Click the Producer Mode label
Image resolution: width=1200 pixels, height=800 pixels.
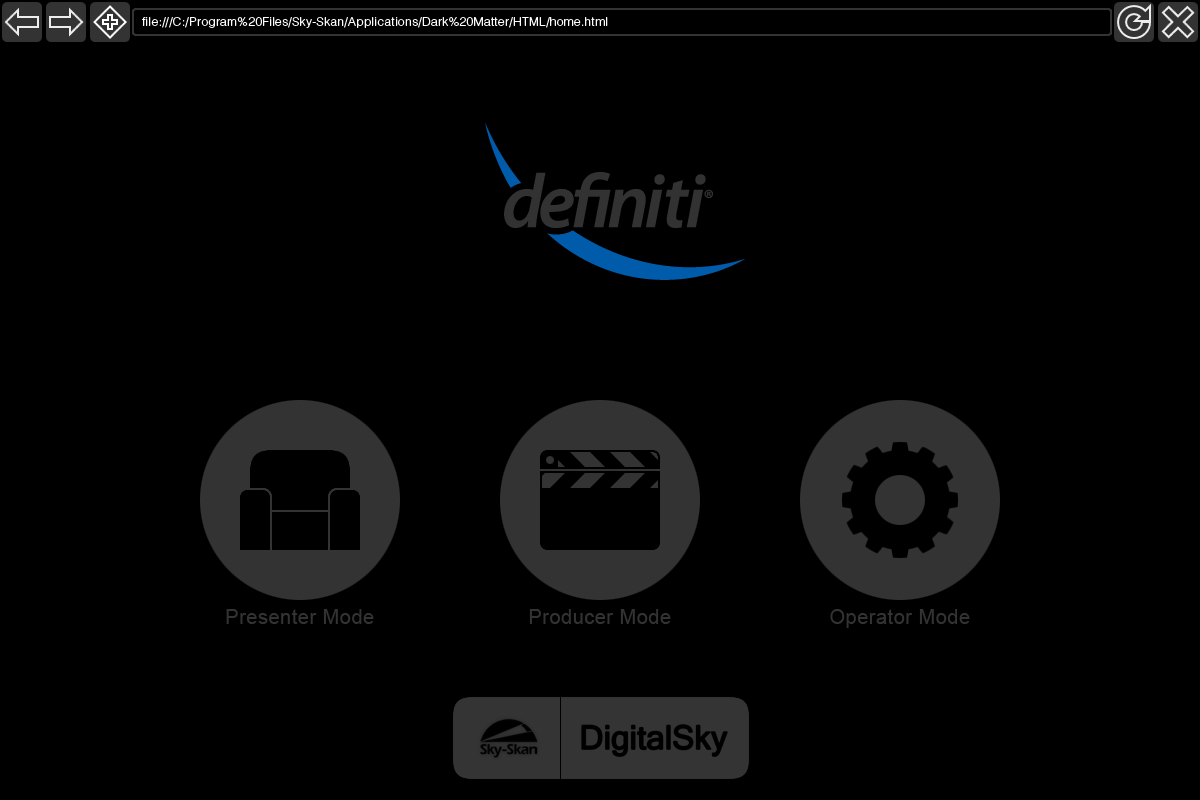click(600, 617)
